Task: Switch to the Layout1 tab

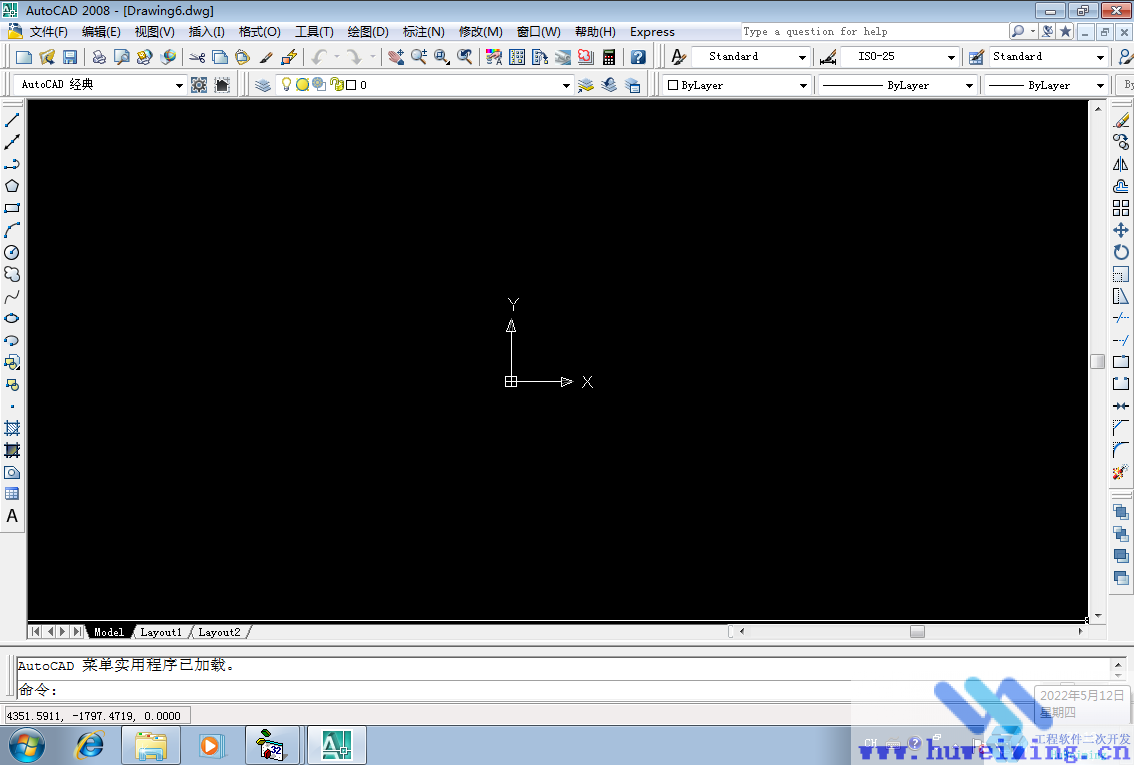Action: (161, 632)
